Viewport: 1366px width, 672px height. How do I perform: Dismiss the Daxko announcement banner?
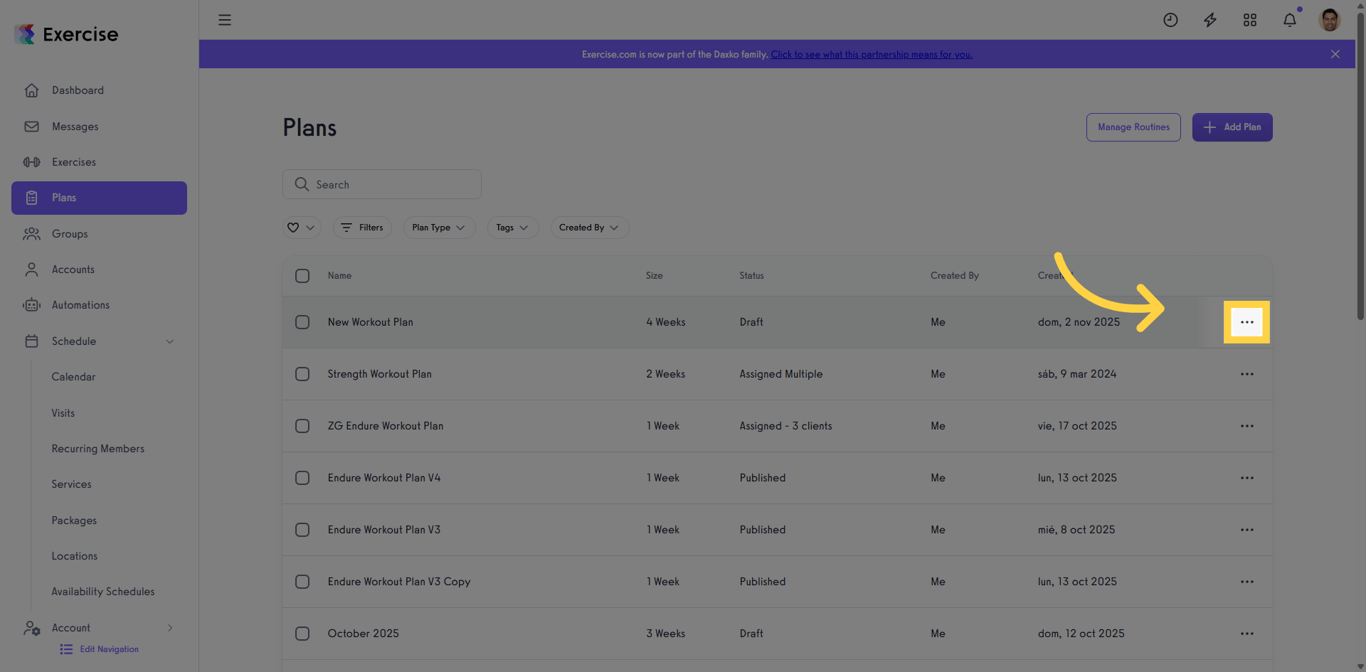(x=1335, y=54)
